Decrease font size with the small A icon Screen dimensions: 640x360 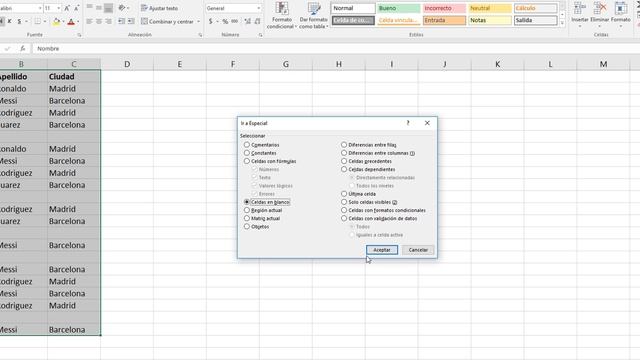(76, 8)
